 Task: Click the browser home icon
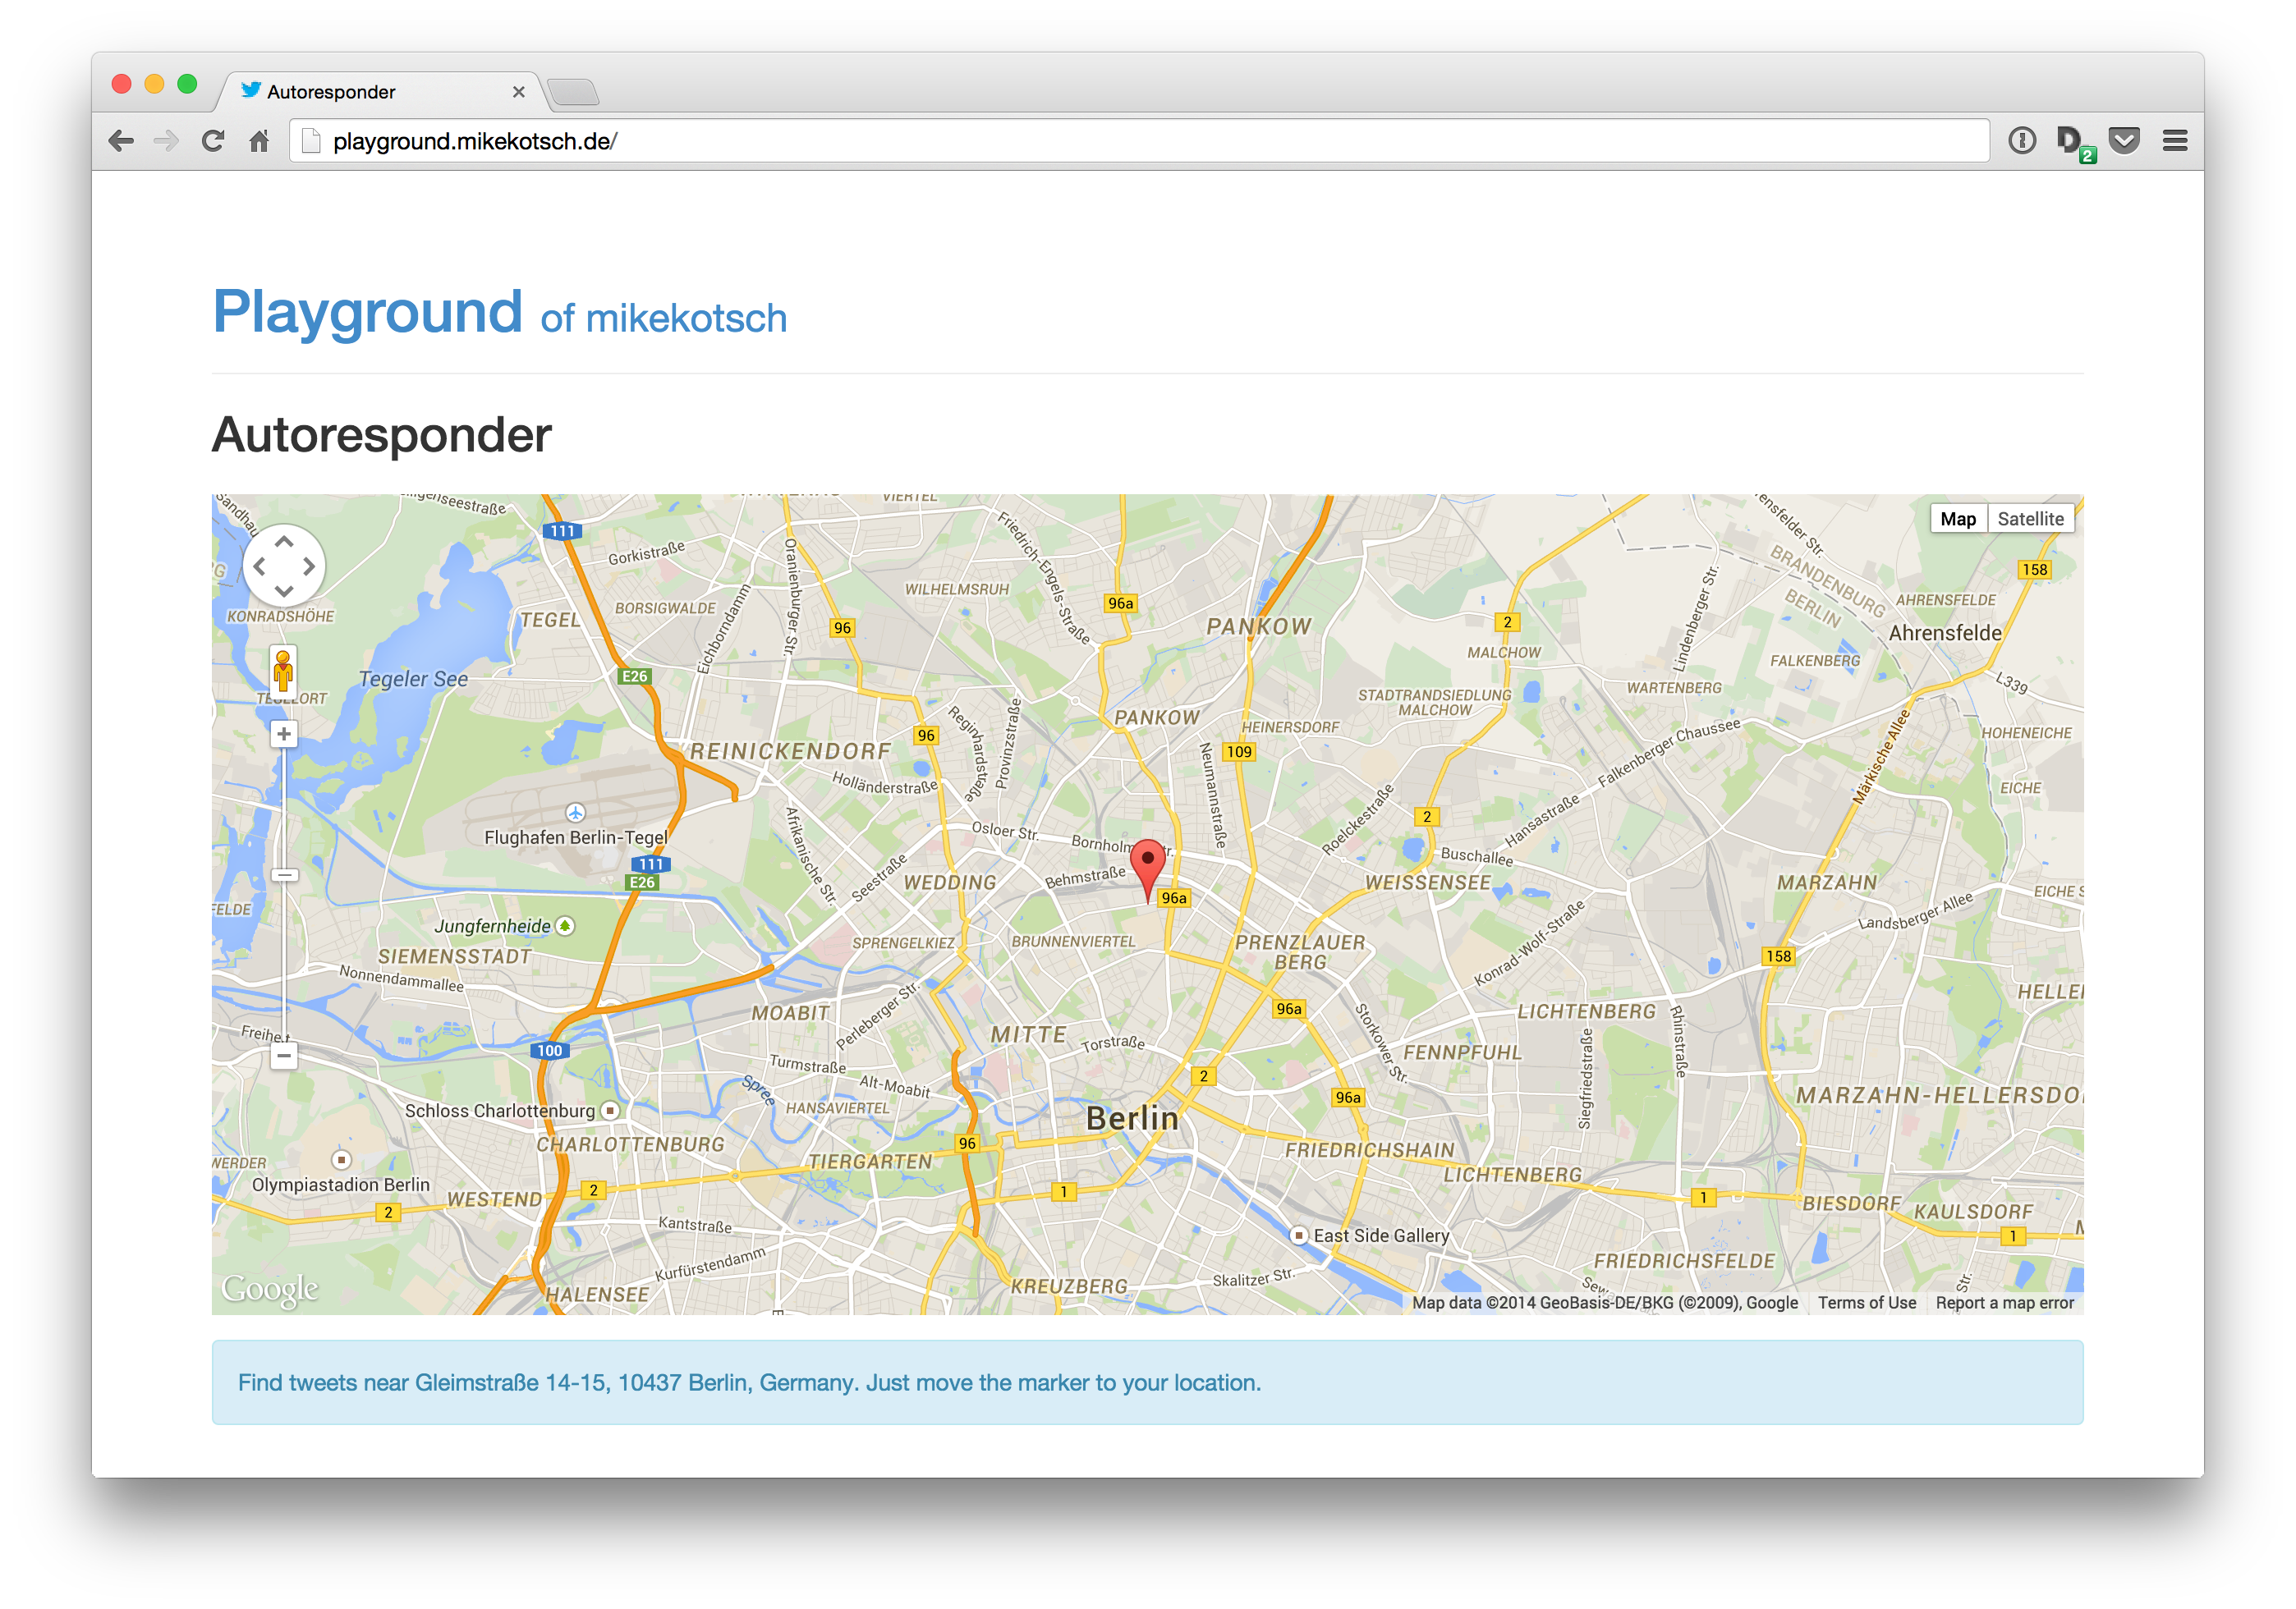(x=259, y=141)
